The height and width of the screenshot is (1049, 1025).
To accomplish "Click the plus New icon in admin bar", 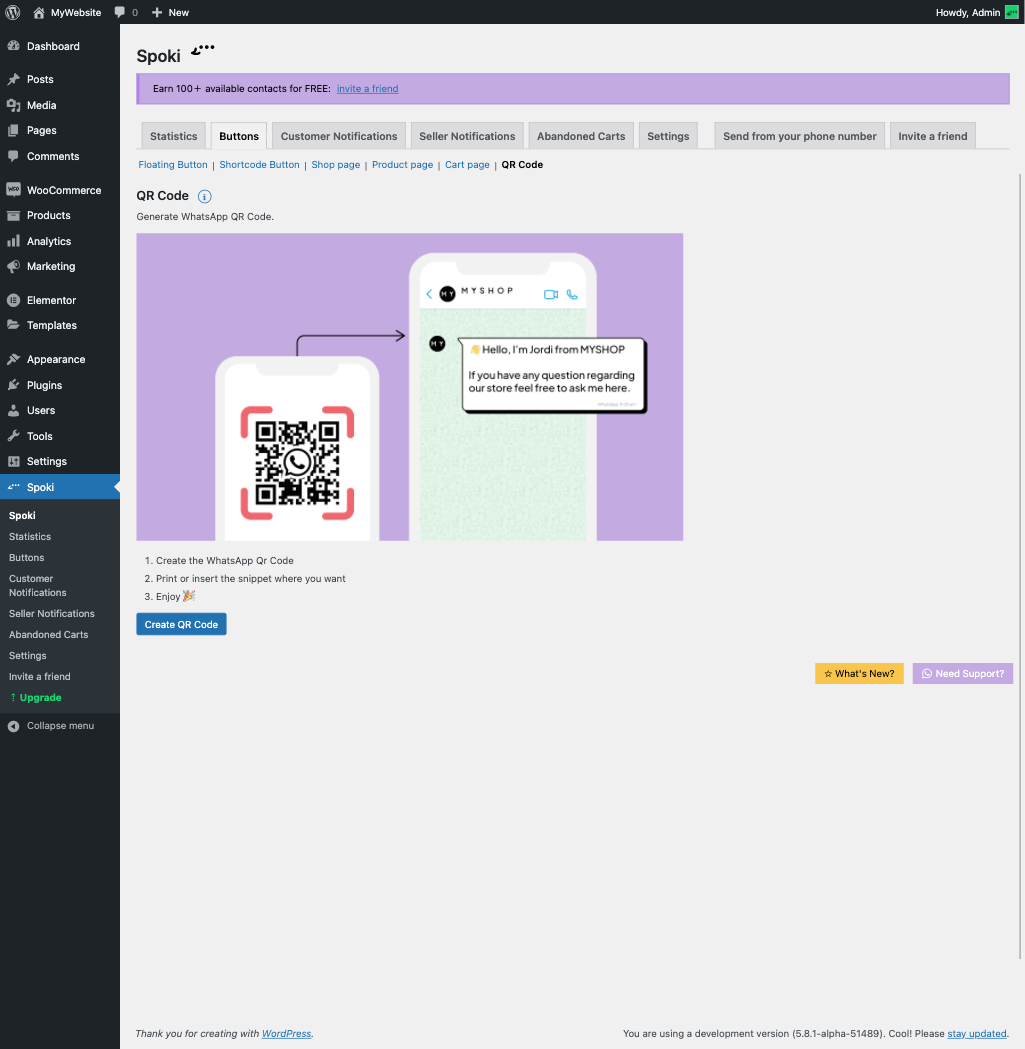I will (x=157, y=12).
